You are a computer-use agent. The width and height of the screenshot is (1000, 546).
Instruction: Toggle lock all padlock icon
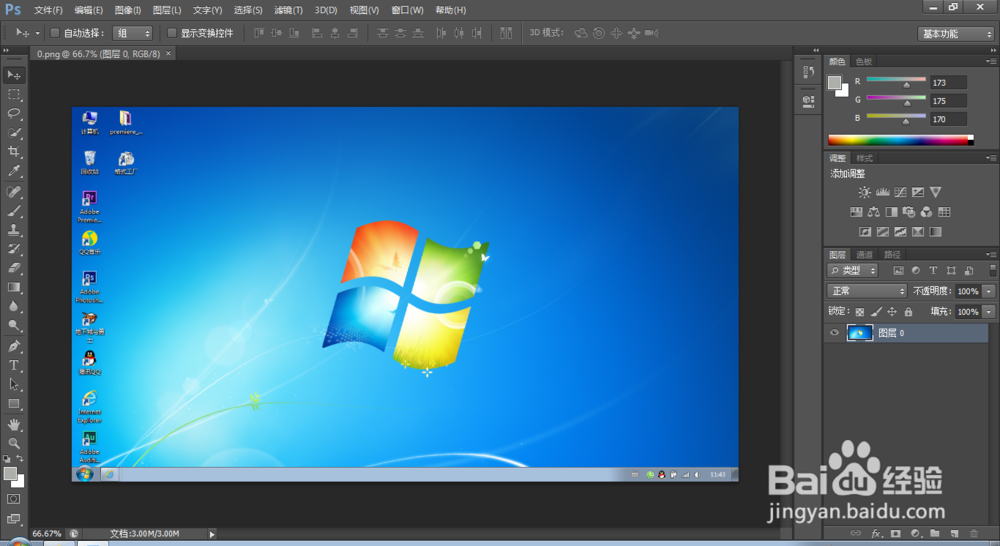(x=908, y=312)
